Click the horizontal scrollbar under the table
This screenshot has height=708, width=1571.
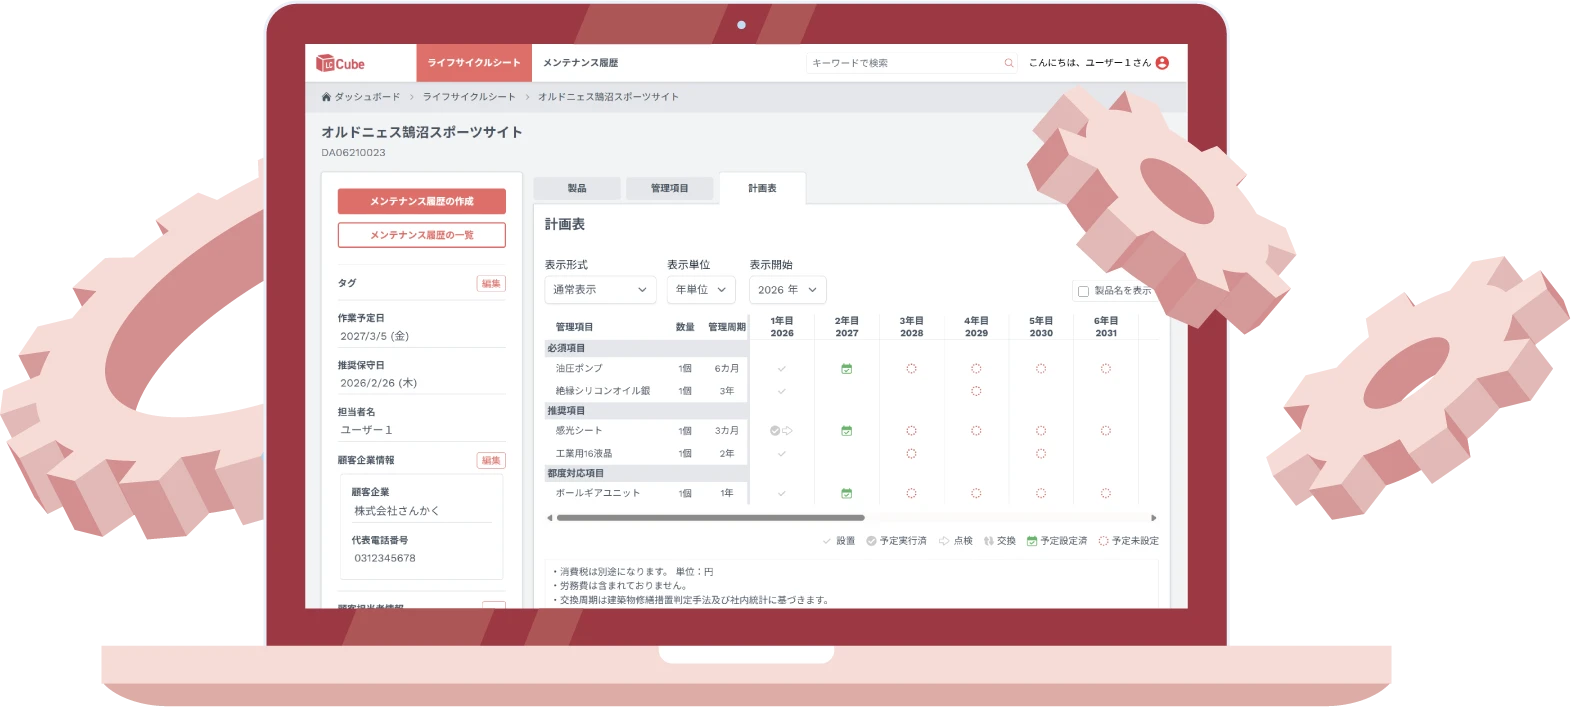[710, 518]
